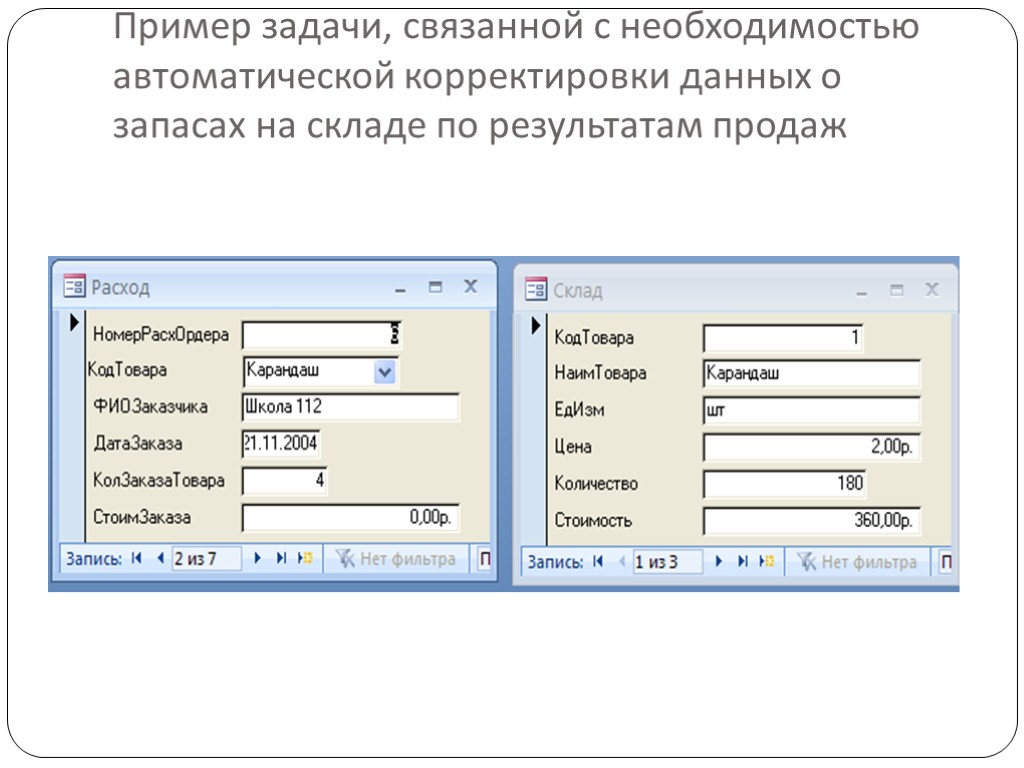Minimize the Склад window
The height and width of the screenshot is (768, 1024).
tap(861, 291)
